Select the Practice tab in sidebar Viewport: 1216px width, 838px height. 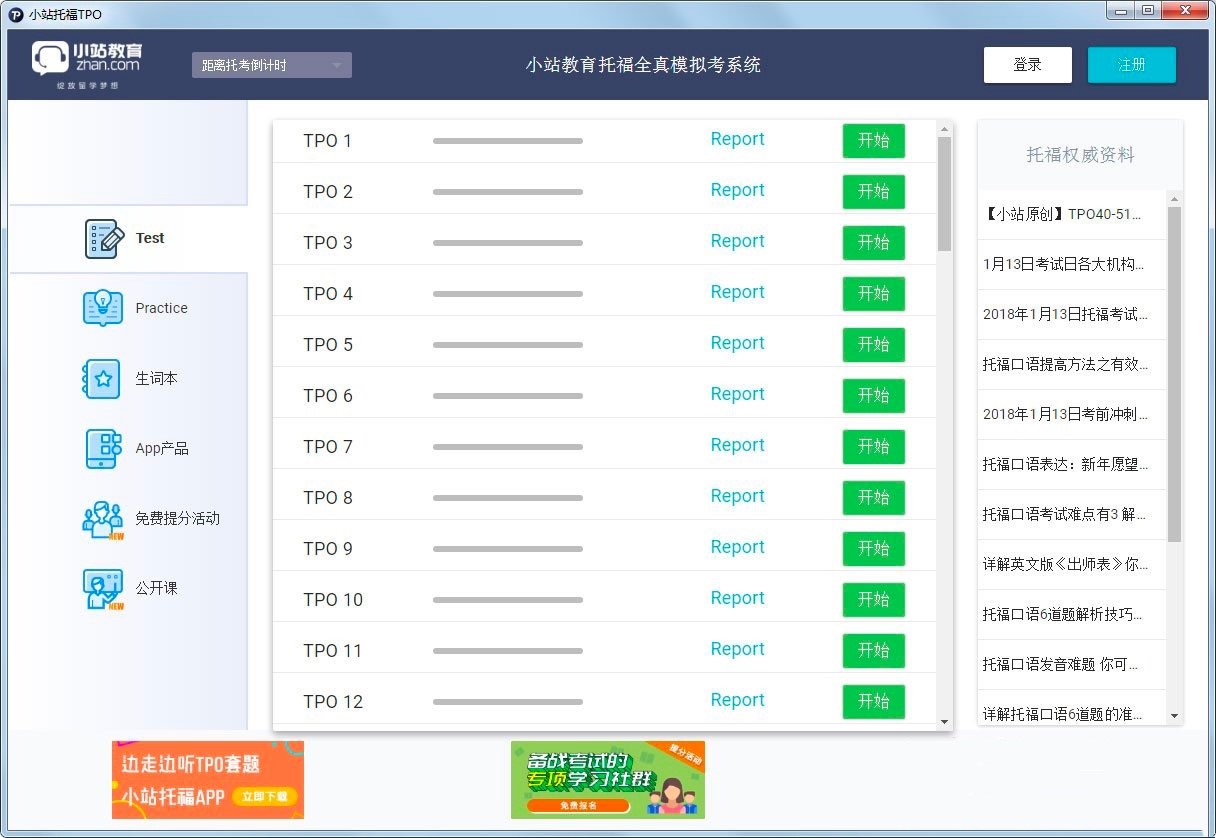coord(161,308)
